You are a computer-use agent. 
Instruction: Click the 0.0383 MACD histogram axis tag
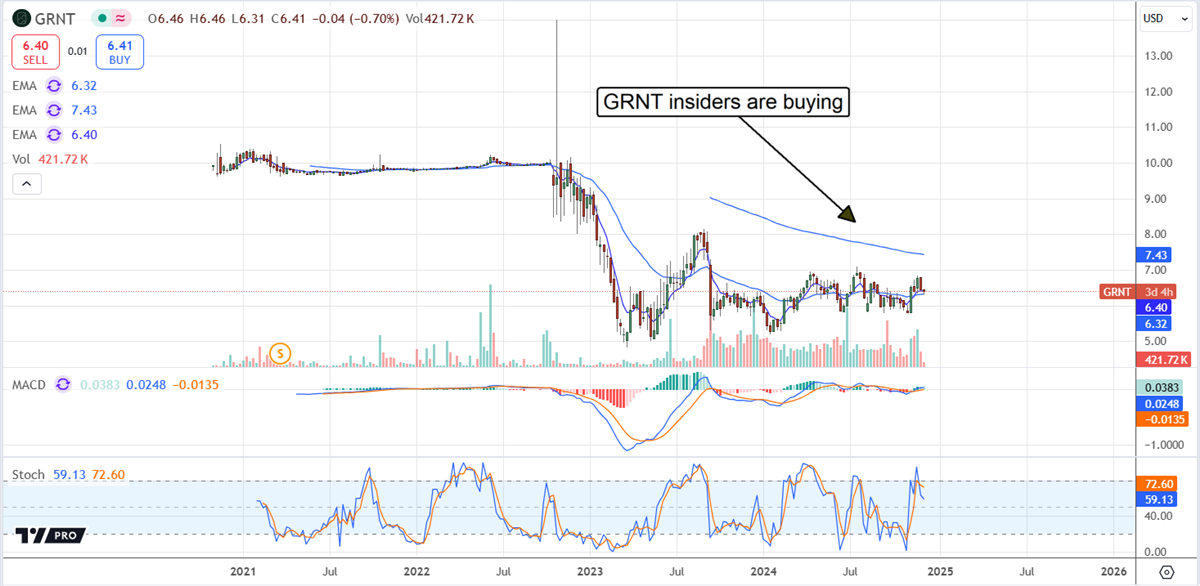(1160, 388)
